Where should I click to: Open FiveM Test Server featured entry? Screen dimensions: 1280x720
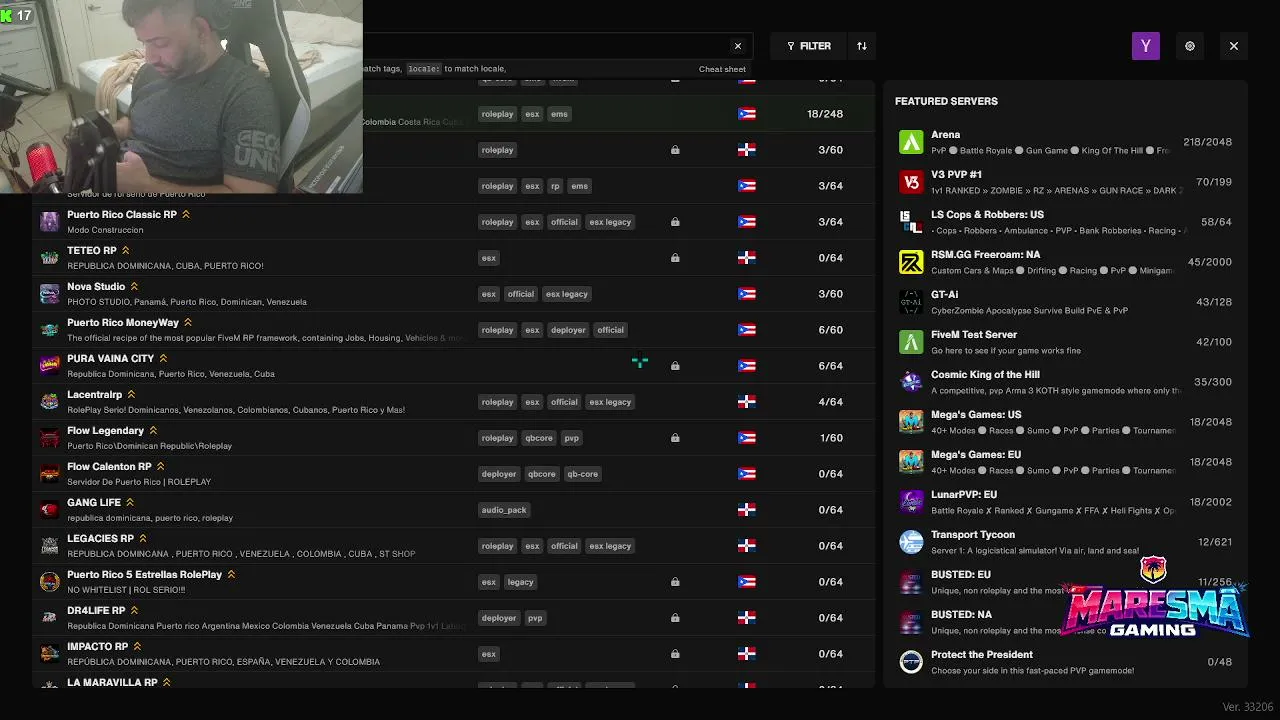click(x=1065, y=342)
